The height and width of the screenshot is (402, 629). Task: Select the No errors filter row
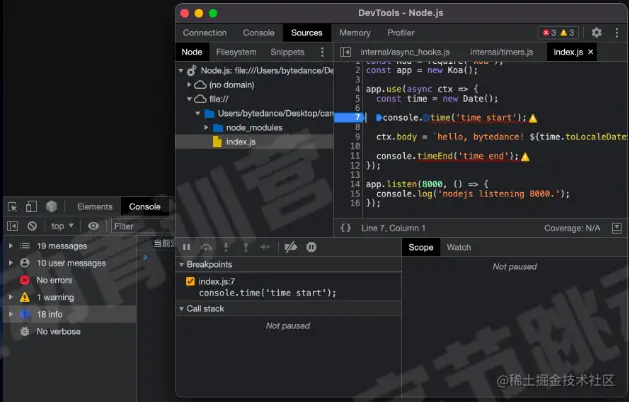[x=69, y=280]
